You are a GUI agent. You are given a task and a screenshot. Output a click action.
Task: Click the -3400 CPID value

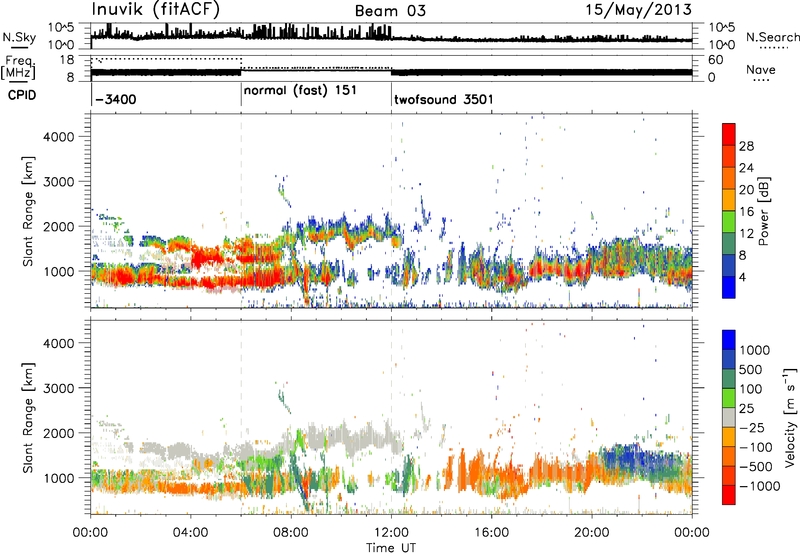coord(115,99)
